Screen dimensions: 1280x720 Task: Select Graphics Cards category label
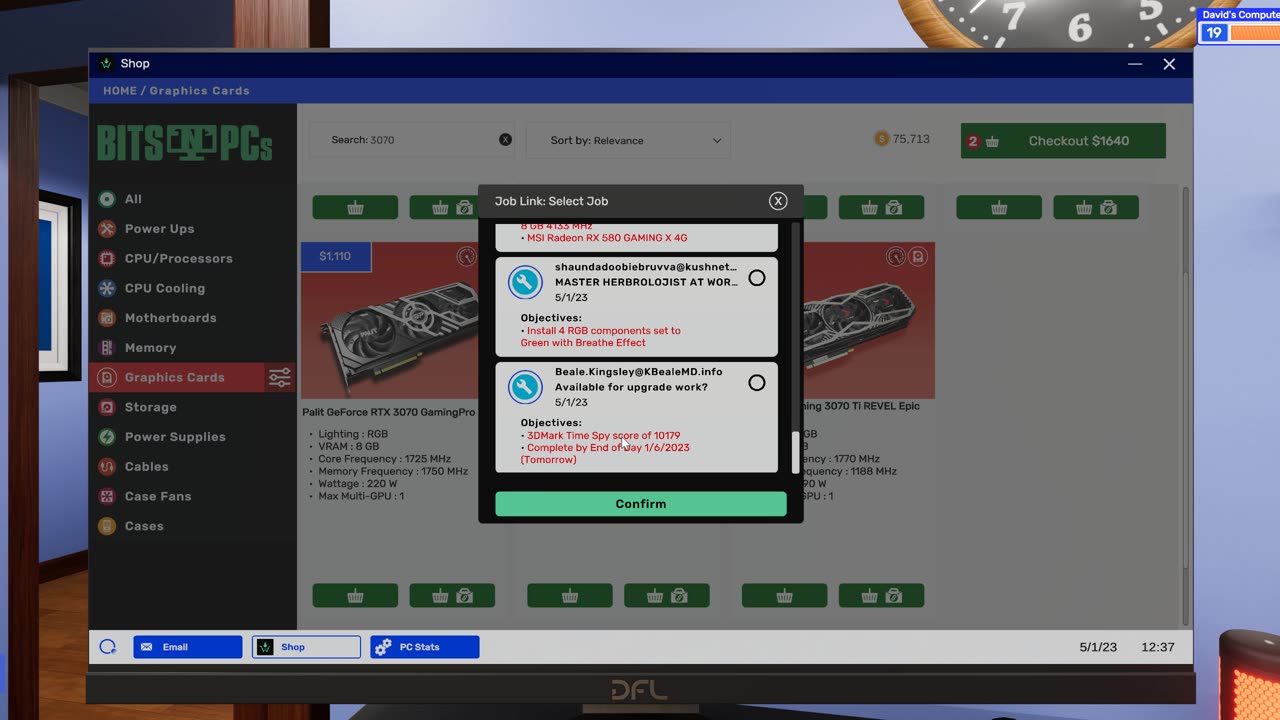pyautogui.click(x=175, y=378)
